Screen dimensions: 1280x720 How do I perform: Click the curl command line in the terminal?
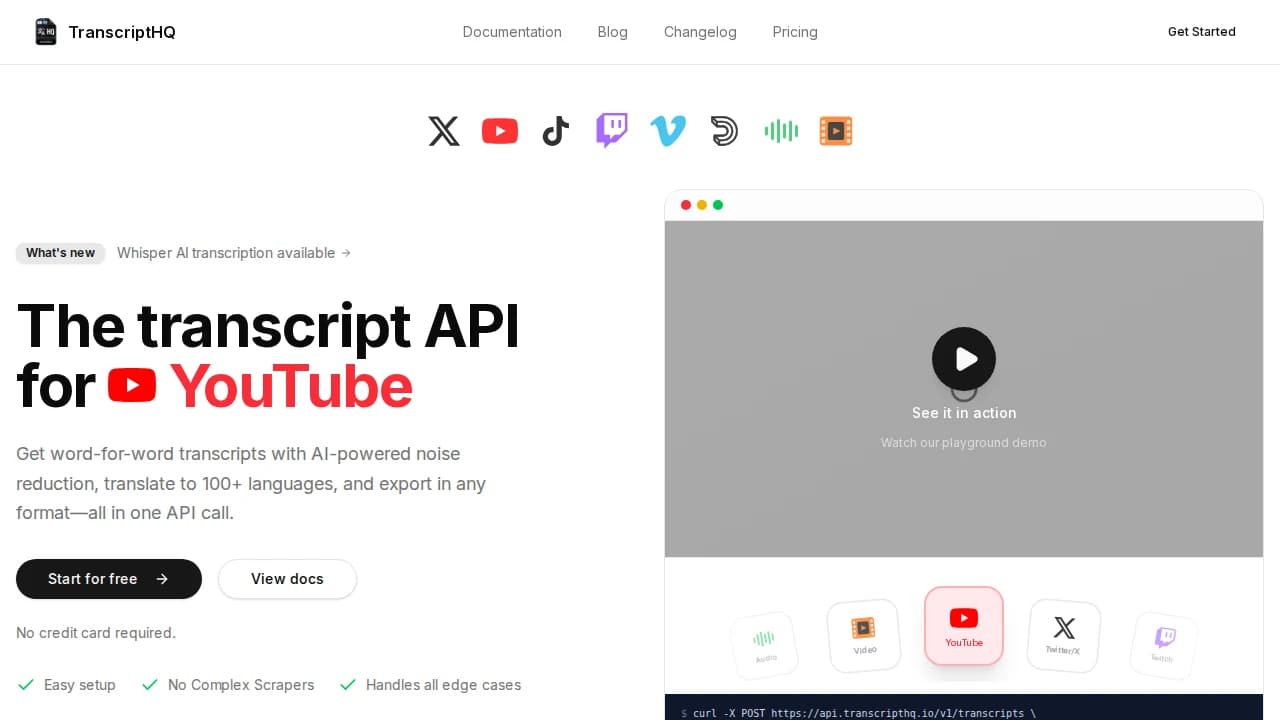coord(860,713)
